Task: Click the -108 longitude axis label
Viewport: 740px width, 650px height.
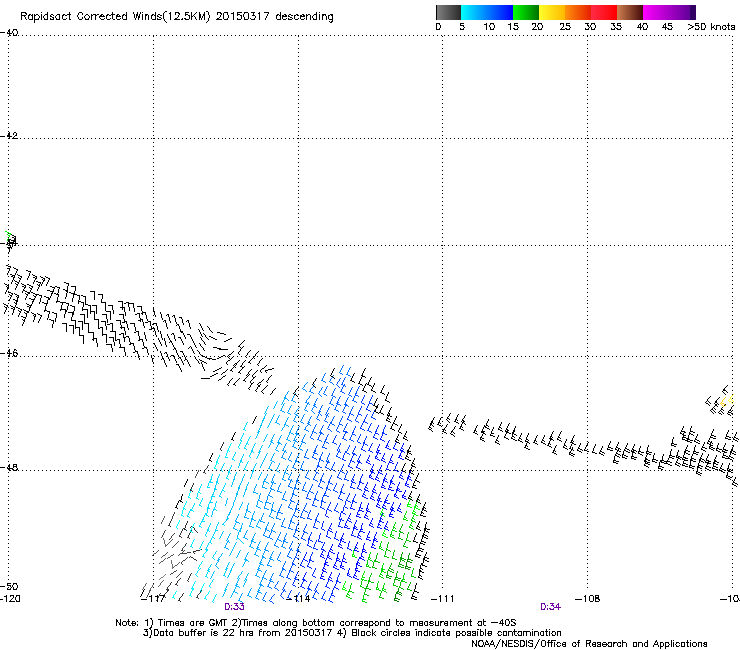Action: click(588, 599)
